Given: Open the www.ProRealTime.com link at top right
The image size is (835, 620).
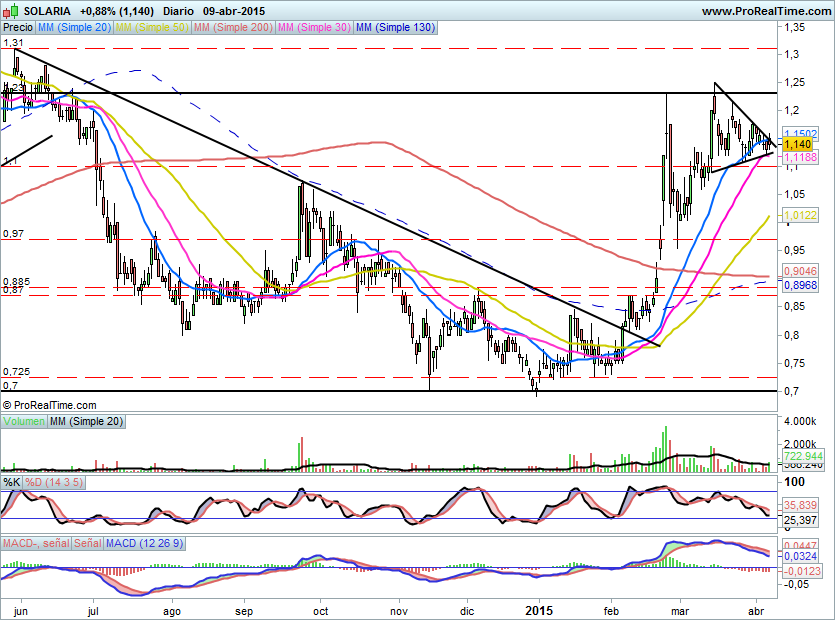Looking at the screenshot, I should click(x=766, y=10).
